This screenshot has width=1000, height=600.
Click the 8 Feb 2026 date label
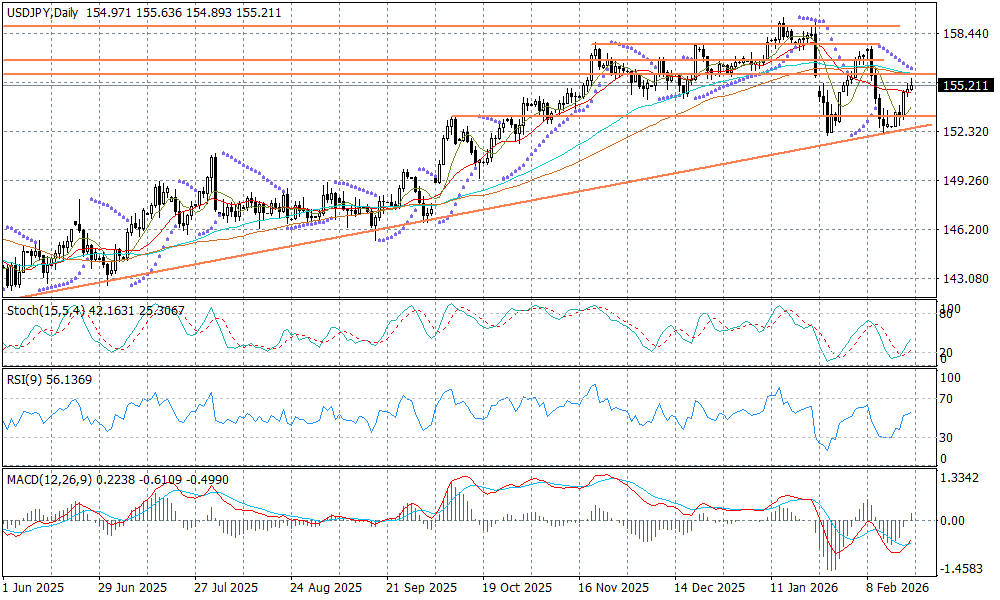pos(899,588)
